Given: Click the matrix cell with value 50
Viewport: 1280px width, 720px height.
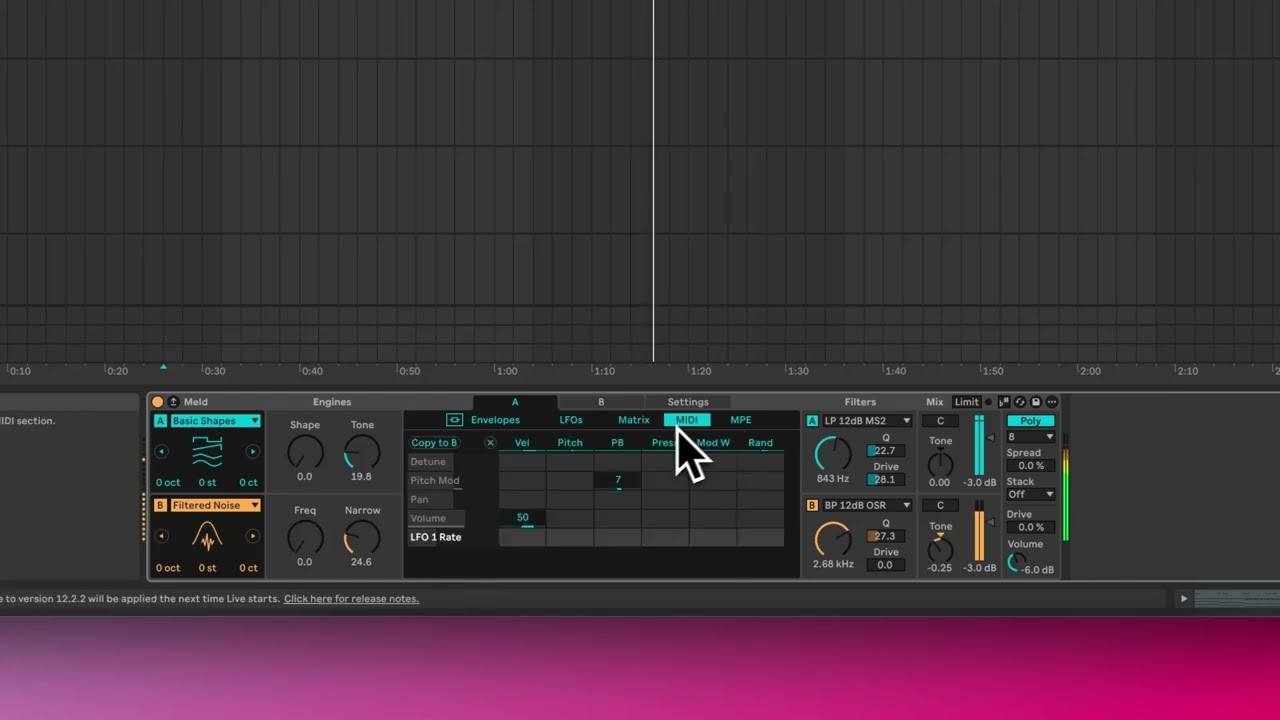Looking at the screenshot, I should pos(522,518).
